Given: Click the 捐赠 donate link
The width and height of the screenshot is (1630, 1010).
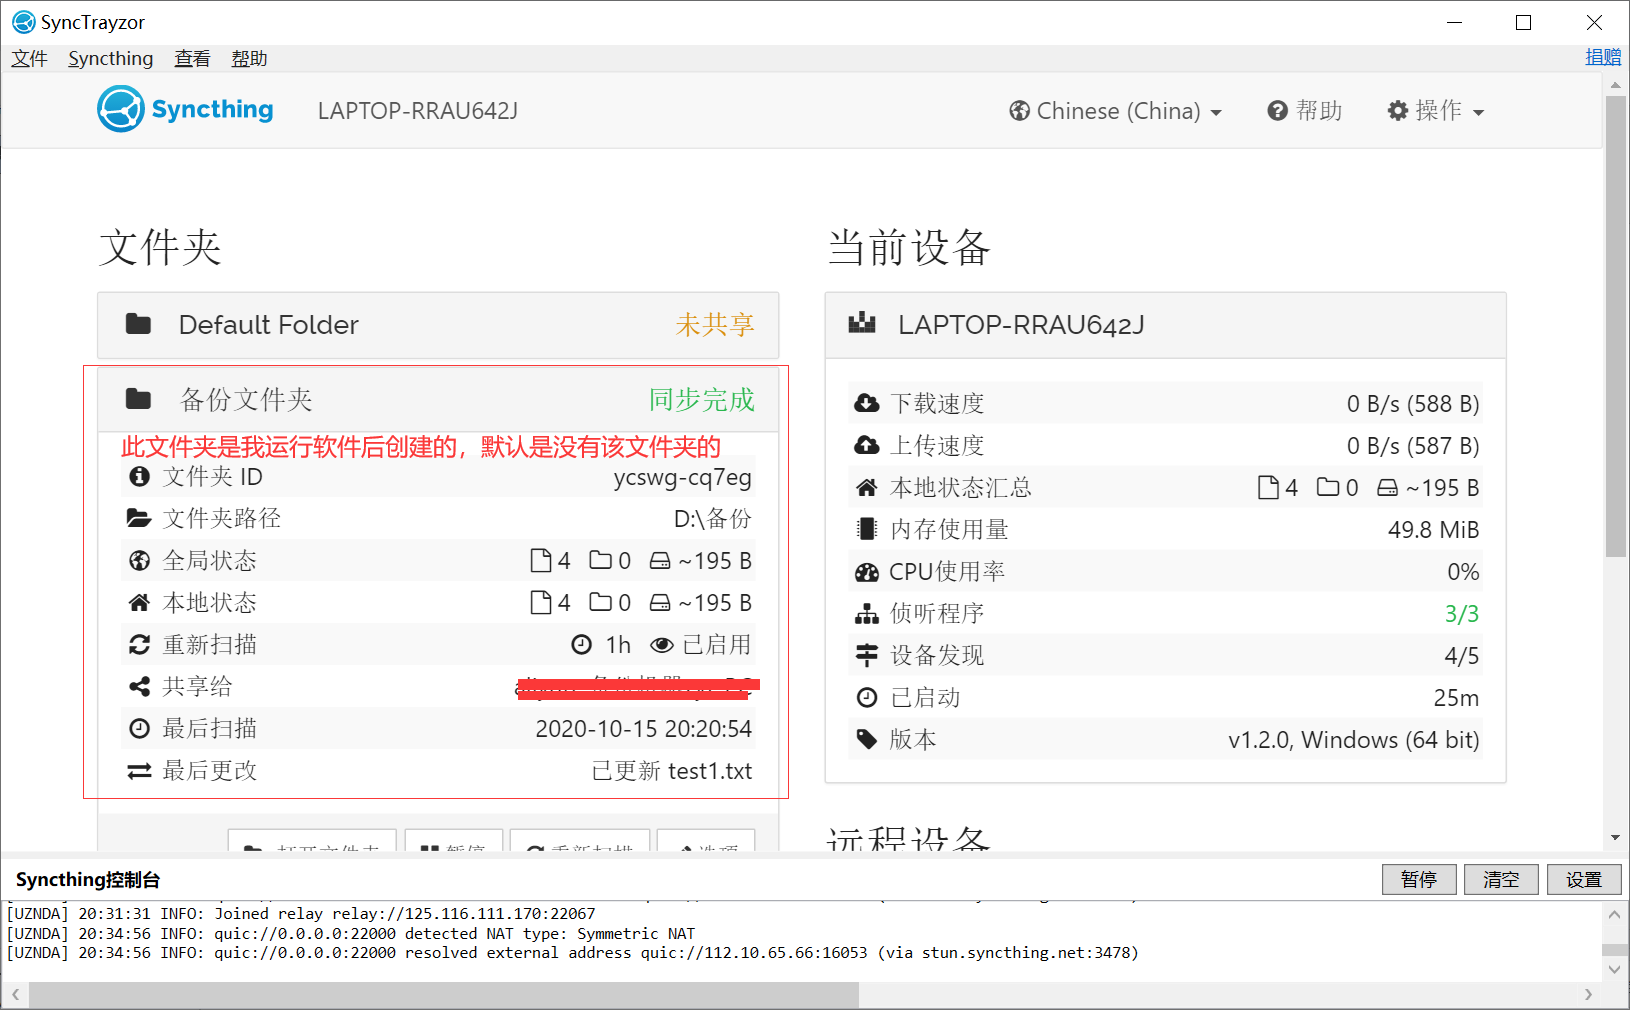Looking at the screenshot, I should [x=1603, y=57].
